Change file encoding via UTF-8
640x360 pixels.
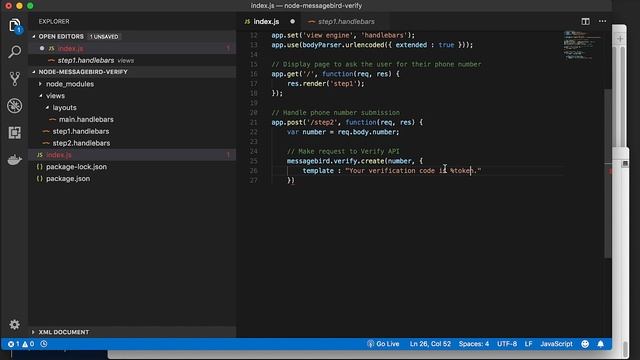tap(507, 344)
